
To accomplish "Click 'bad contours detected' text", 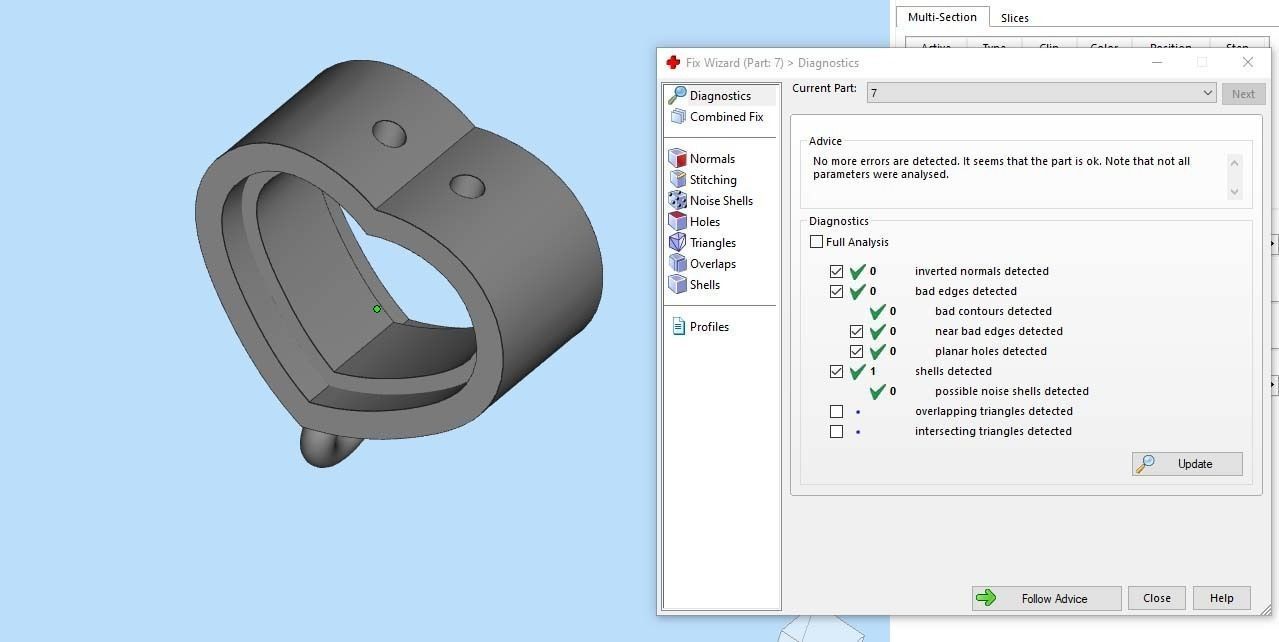I will tap(993, 311).
